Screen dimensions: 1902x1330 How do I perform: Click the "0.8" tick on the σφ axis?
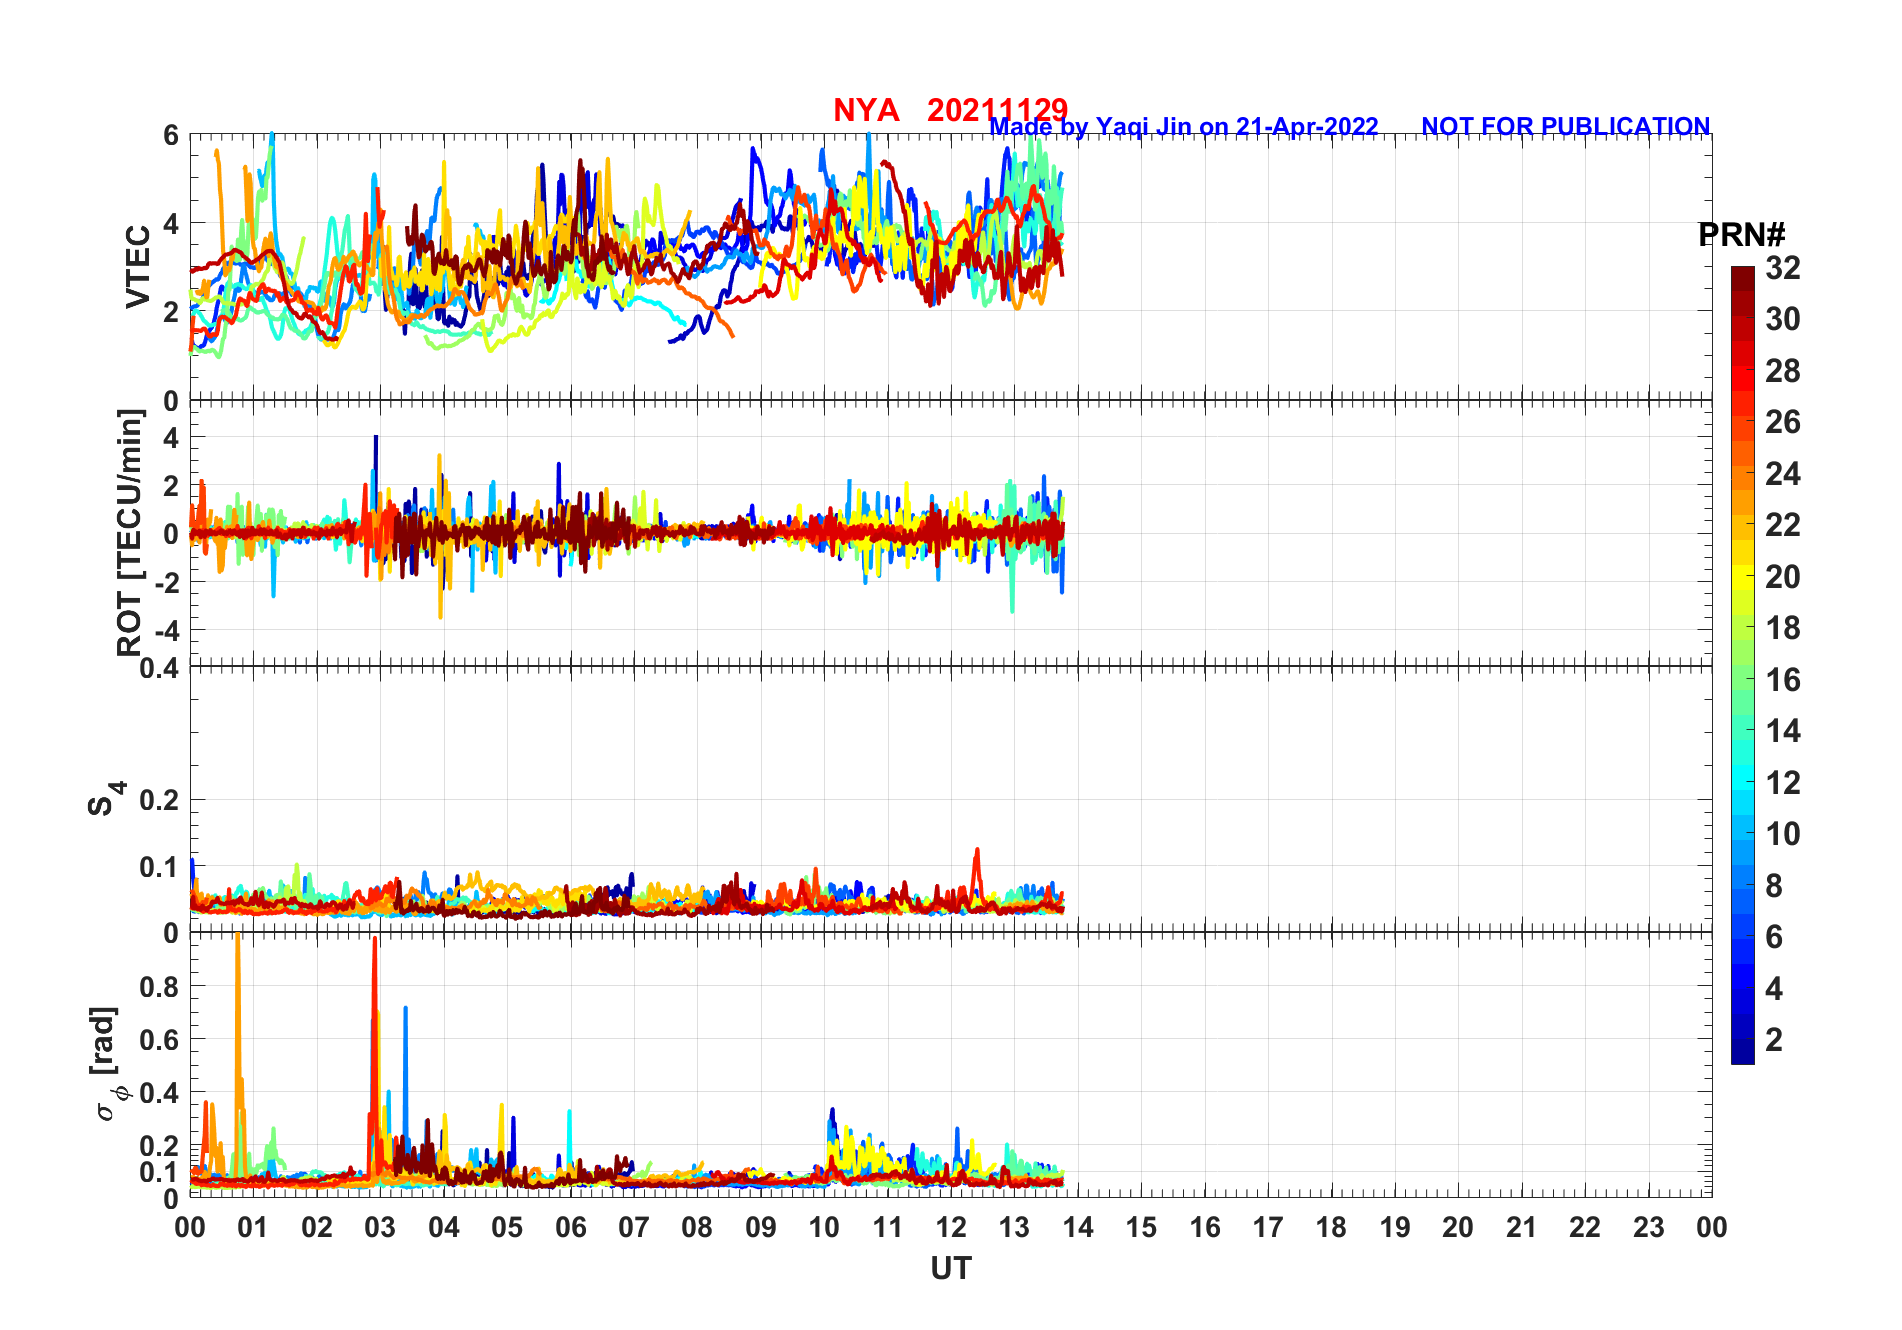click(x=159, y=987)
